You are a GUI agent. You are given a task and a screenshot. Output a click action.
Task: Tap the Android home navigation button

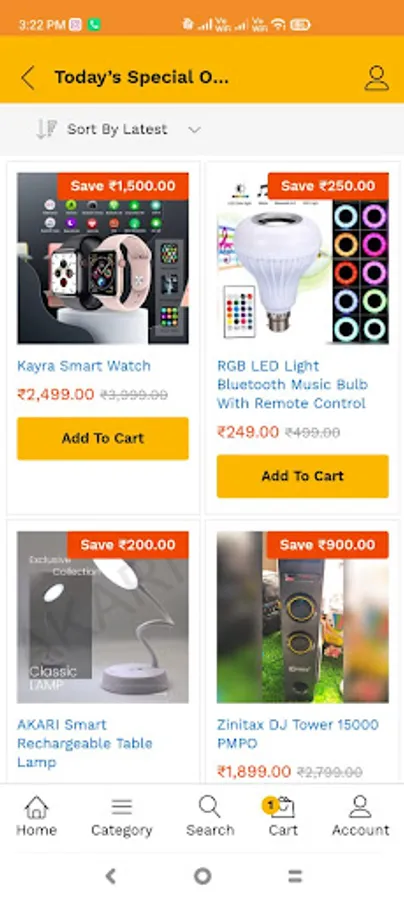pos(202,876)
